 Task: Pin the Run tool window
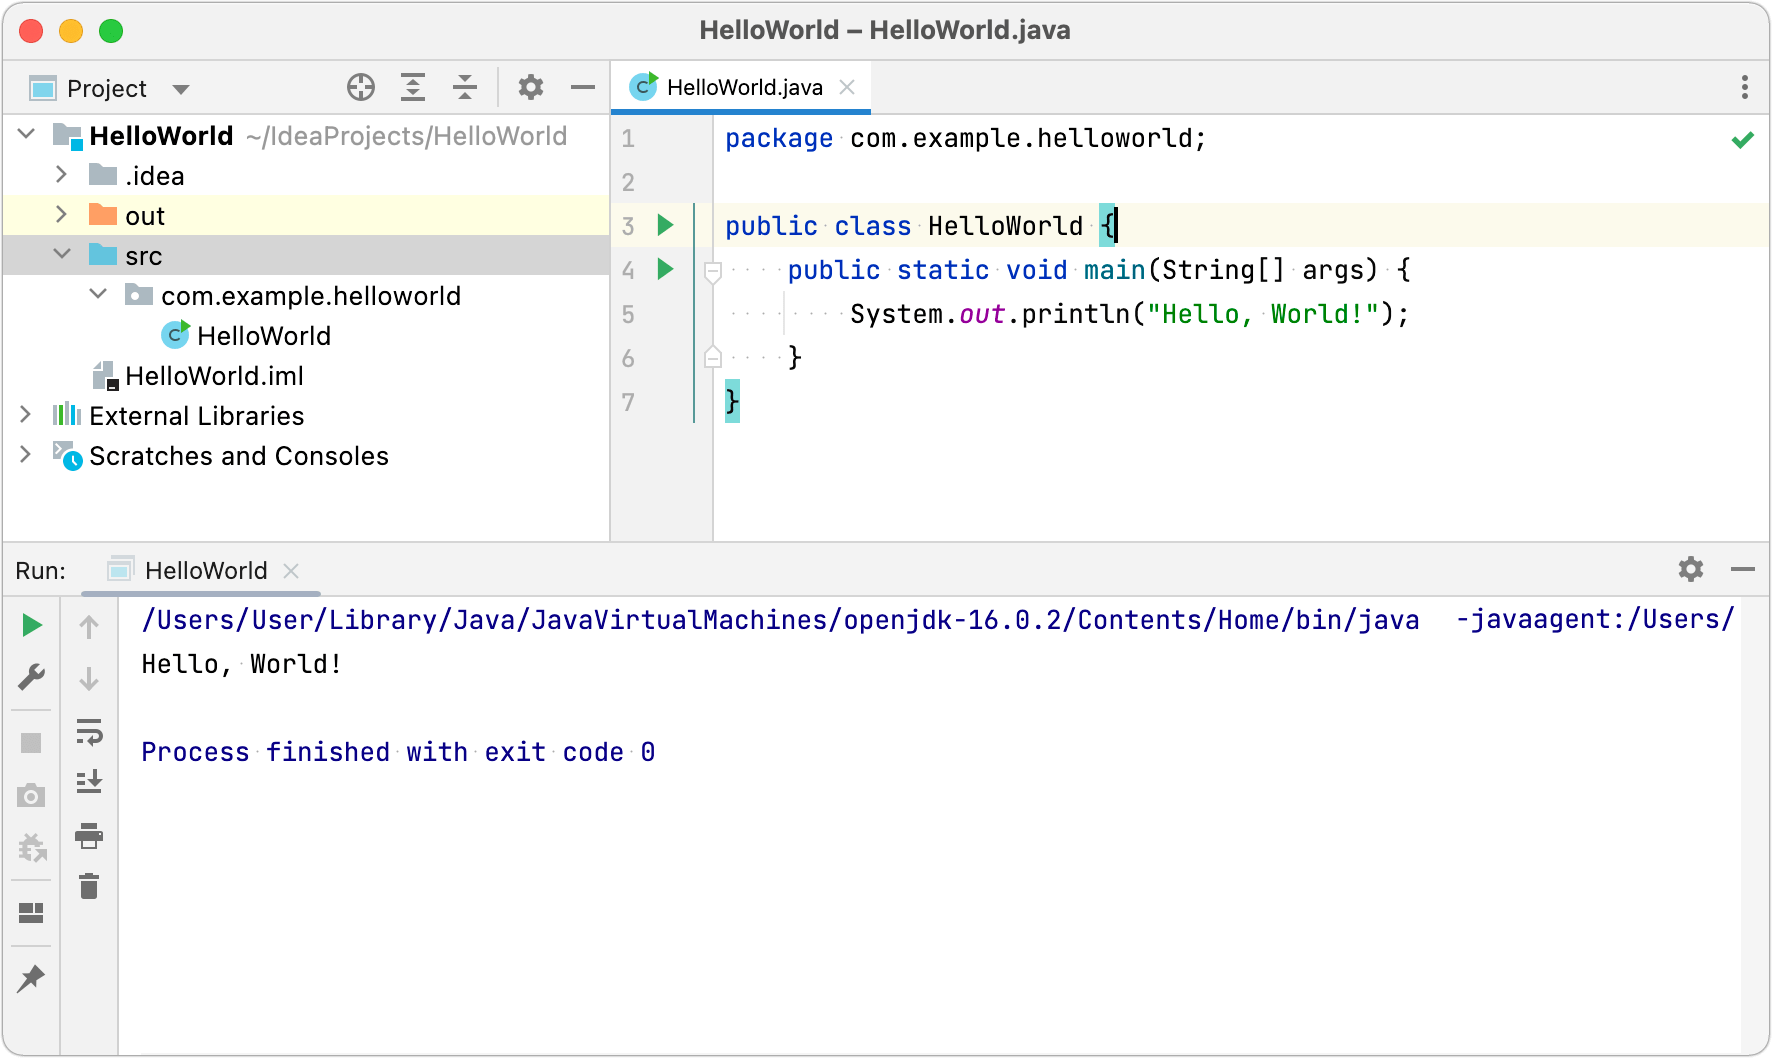point(31,979)
